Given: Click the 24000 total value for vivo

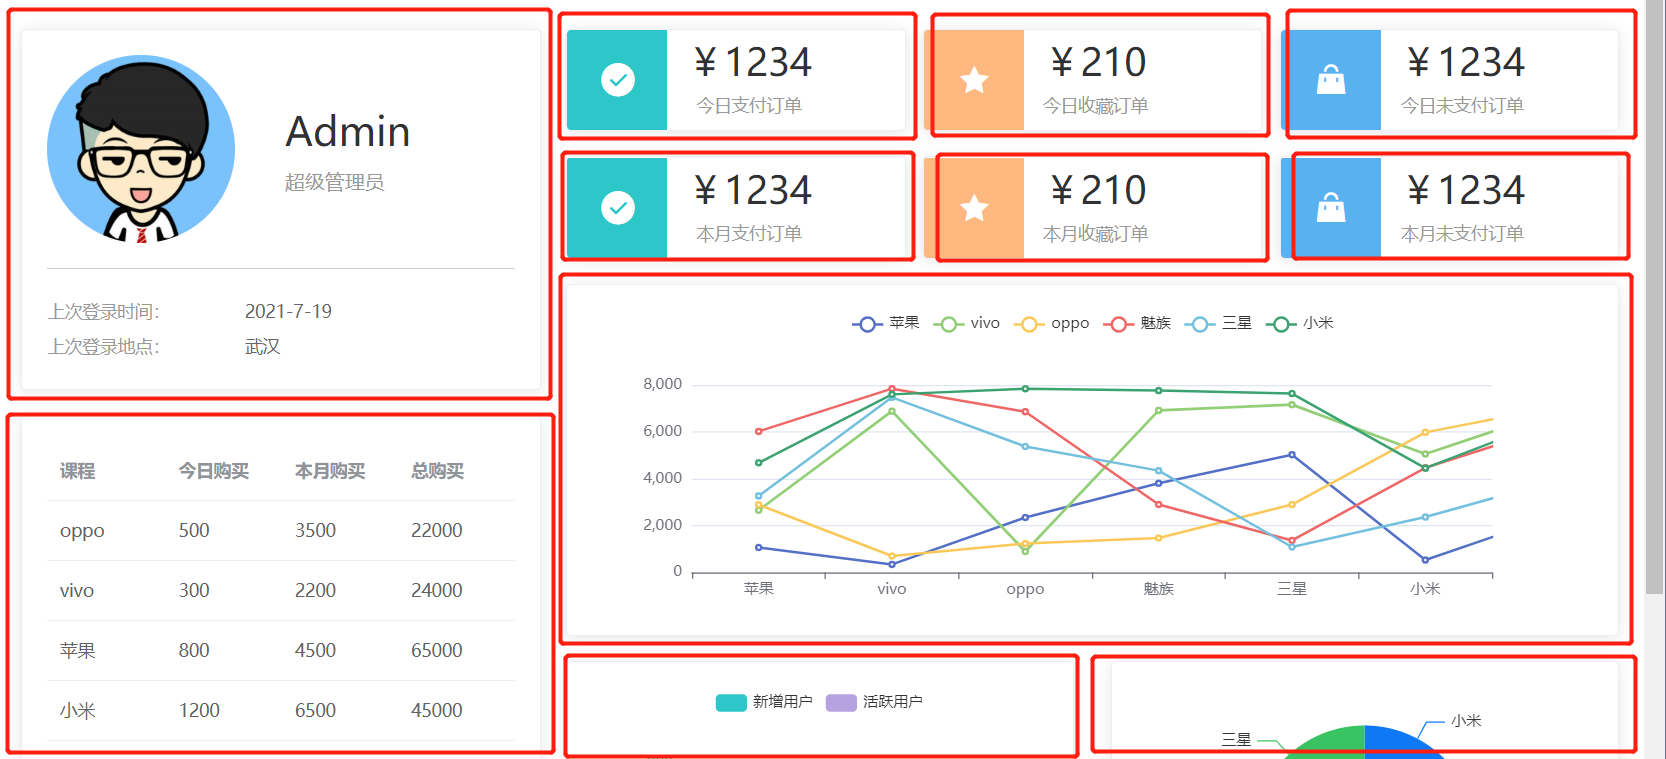Looking at the screenshot, I should [x=437, y=591].
